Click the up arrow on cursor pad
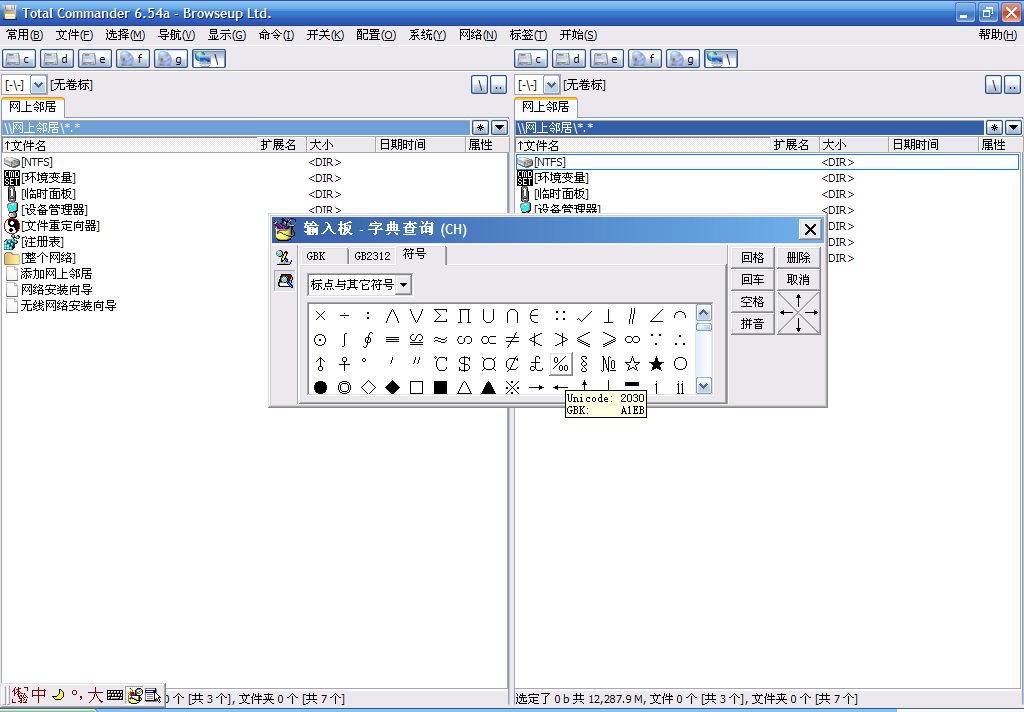1024x712 pixels. 798,299
